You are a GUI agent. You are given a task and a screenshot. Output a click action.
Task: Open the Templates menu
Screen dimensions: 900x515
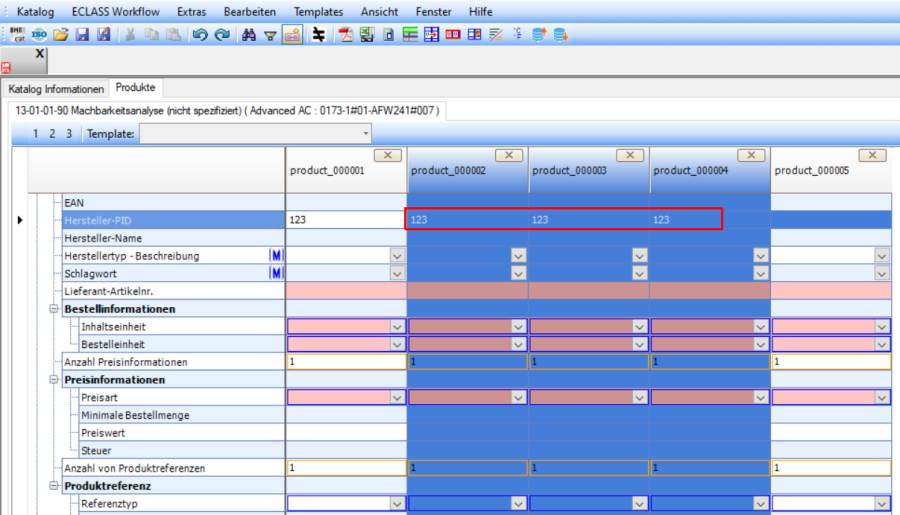318,11
